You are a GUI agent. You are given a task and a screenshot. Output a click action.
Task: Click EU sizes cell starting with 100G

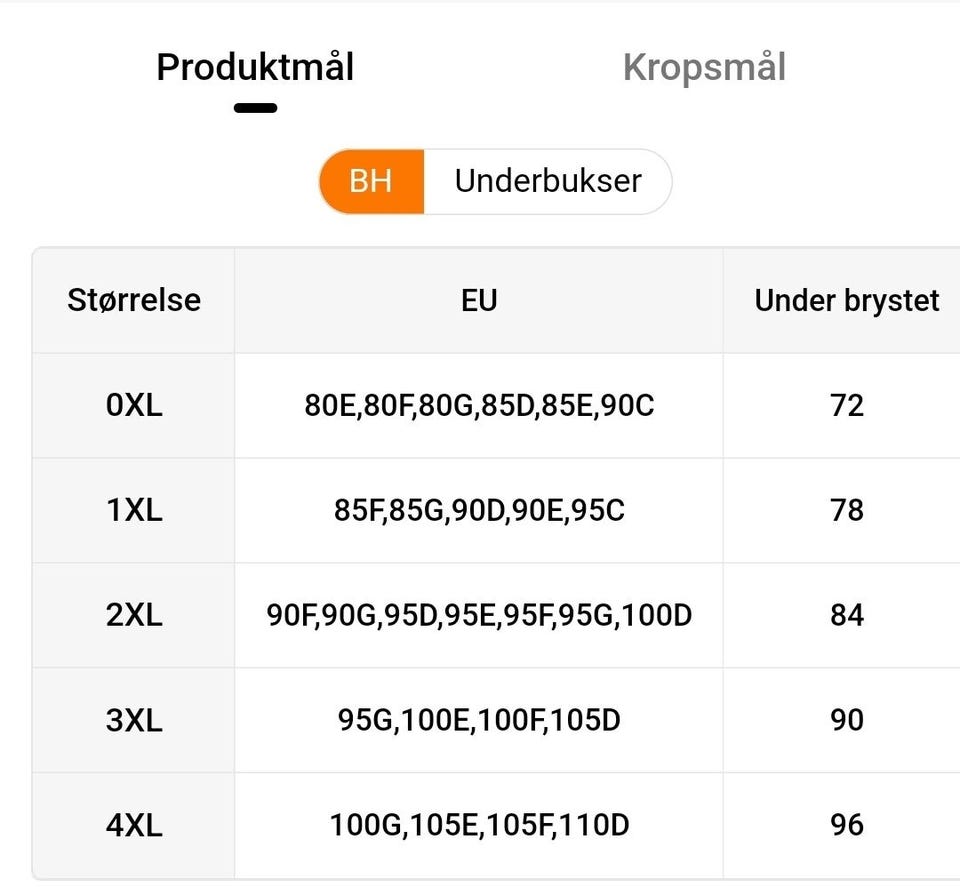(479, 825)
